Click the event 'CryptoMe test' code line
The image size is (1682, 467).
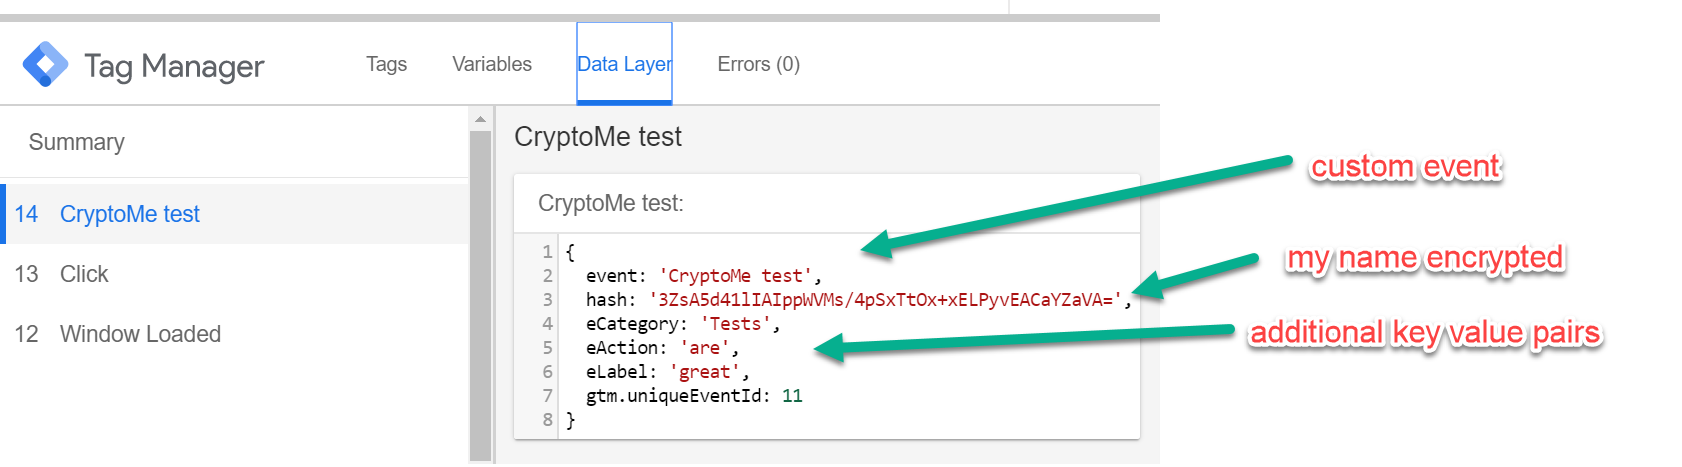(x=704, y=276)
